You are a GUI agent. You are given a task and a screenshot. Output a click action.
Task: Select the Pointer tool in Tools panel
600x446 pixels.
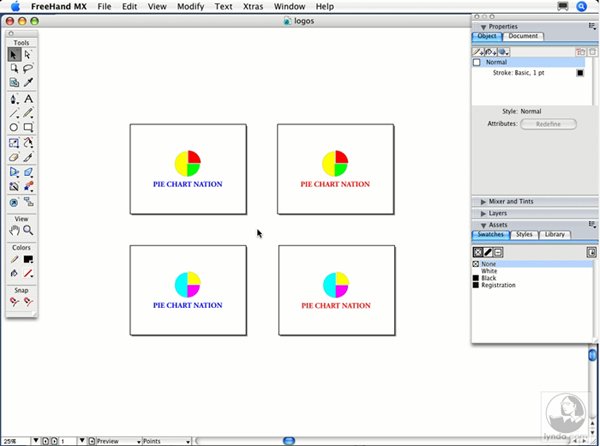pyautogui.click(x=14, y=55)
